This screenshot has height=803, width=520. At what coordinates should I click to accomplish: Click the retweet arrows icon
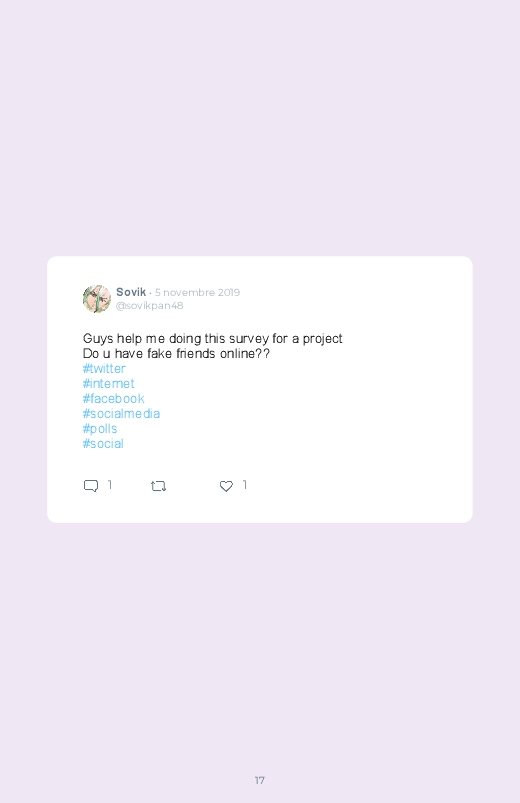click(158, 485)
